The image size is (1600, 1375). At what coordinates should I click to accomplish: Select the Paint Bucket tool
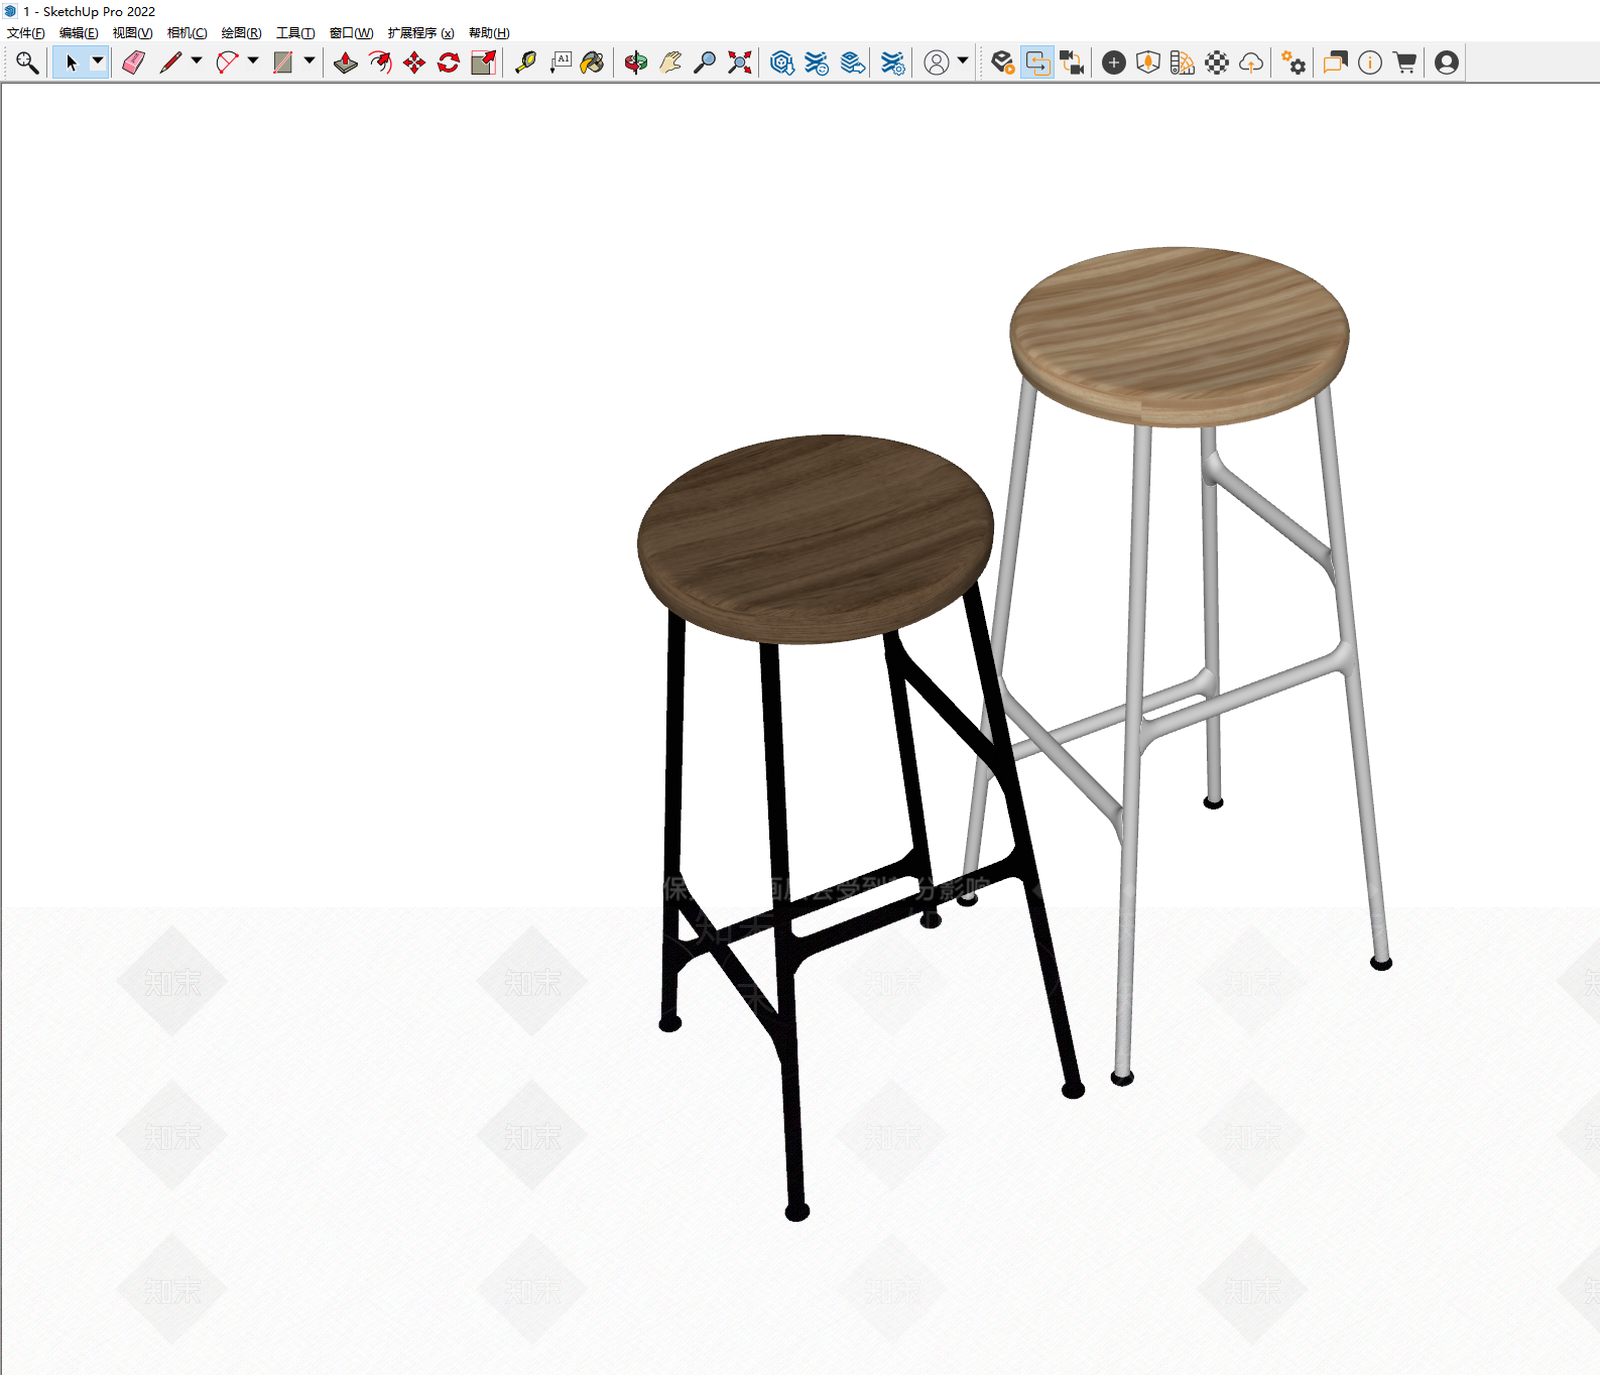[x=593, y=63]
